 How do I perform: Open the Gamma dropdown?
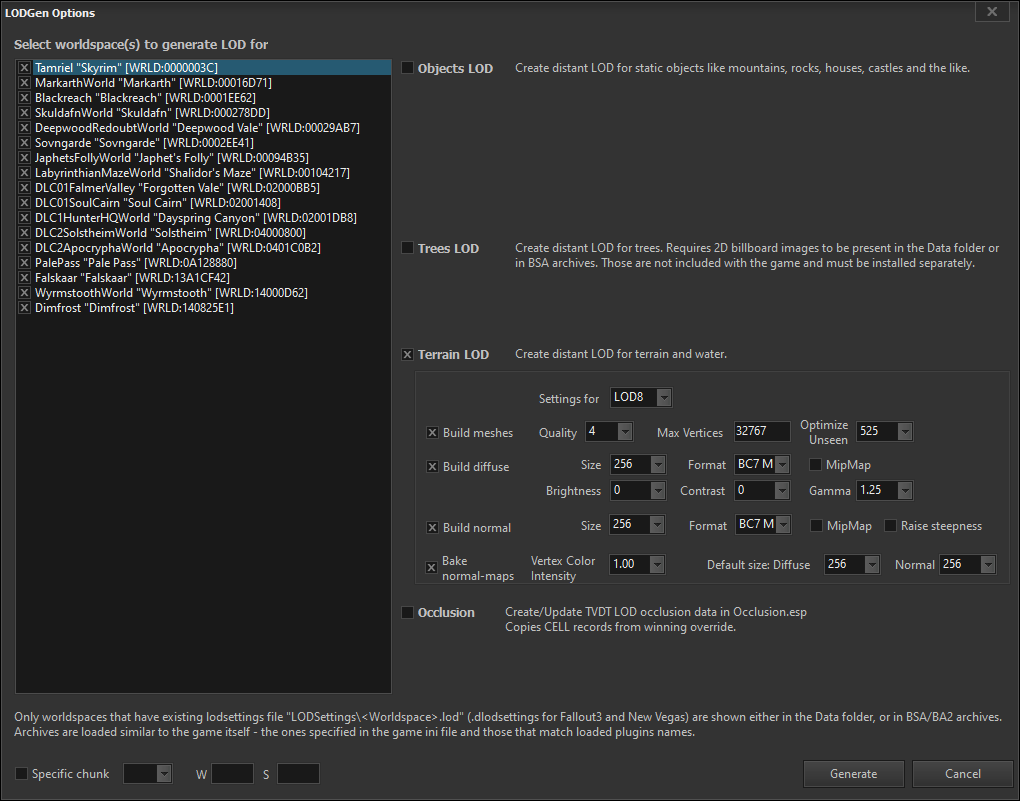click(904, 491)
